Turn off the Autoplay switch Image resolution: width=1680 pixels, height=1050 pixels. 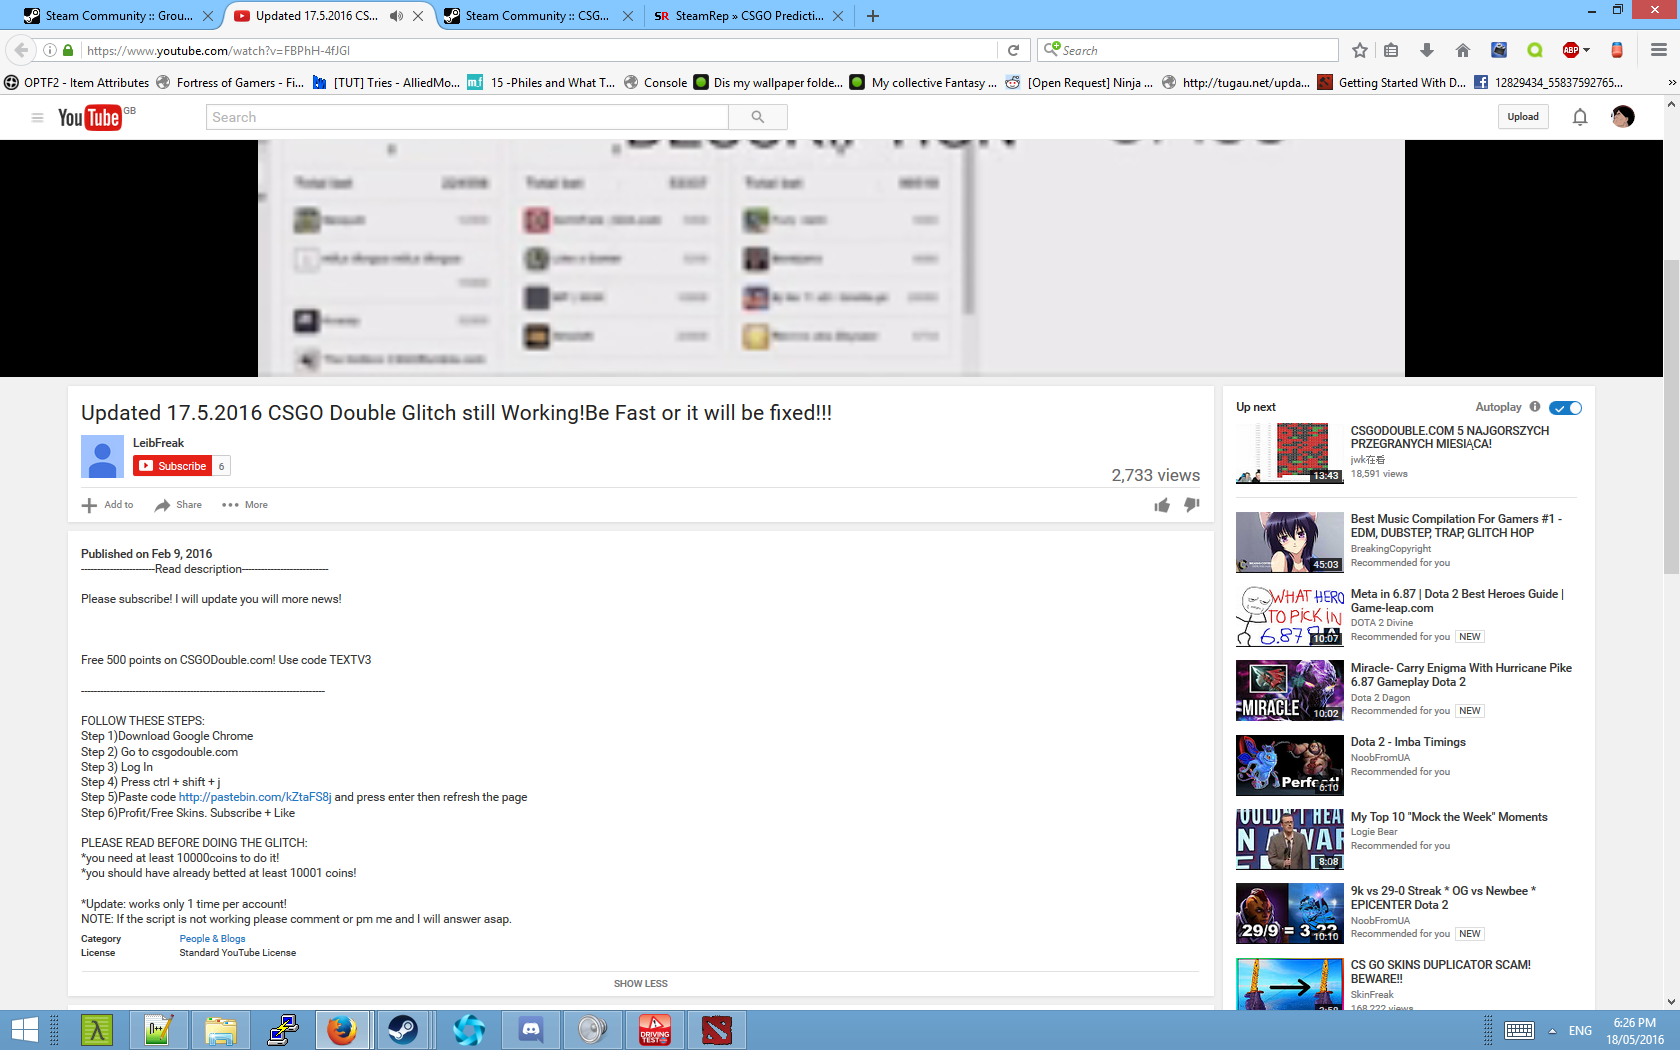(1565, 407)
